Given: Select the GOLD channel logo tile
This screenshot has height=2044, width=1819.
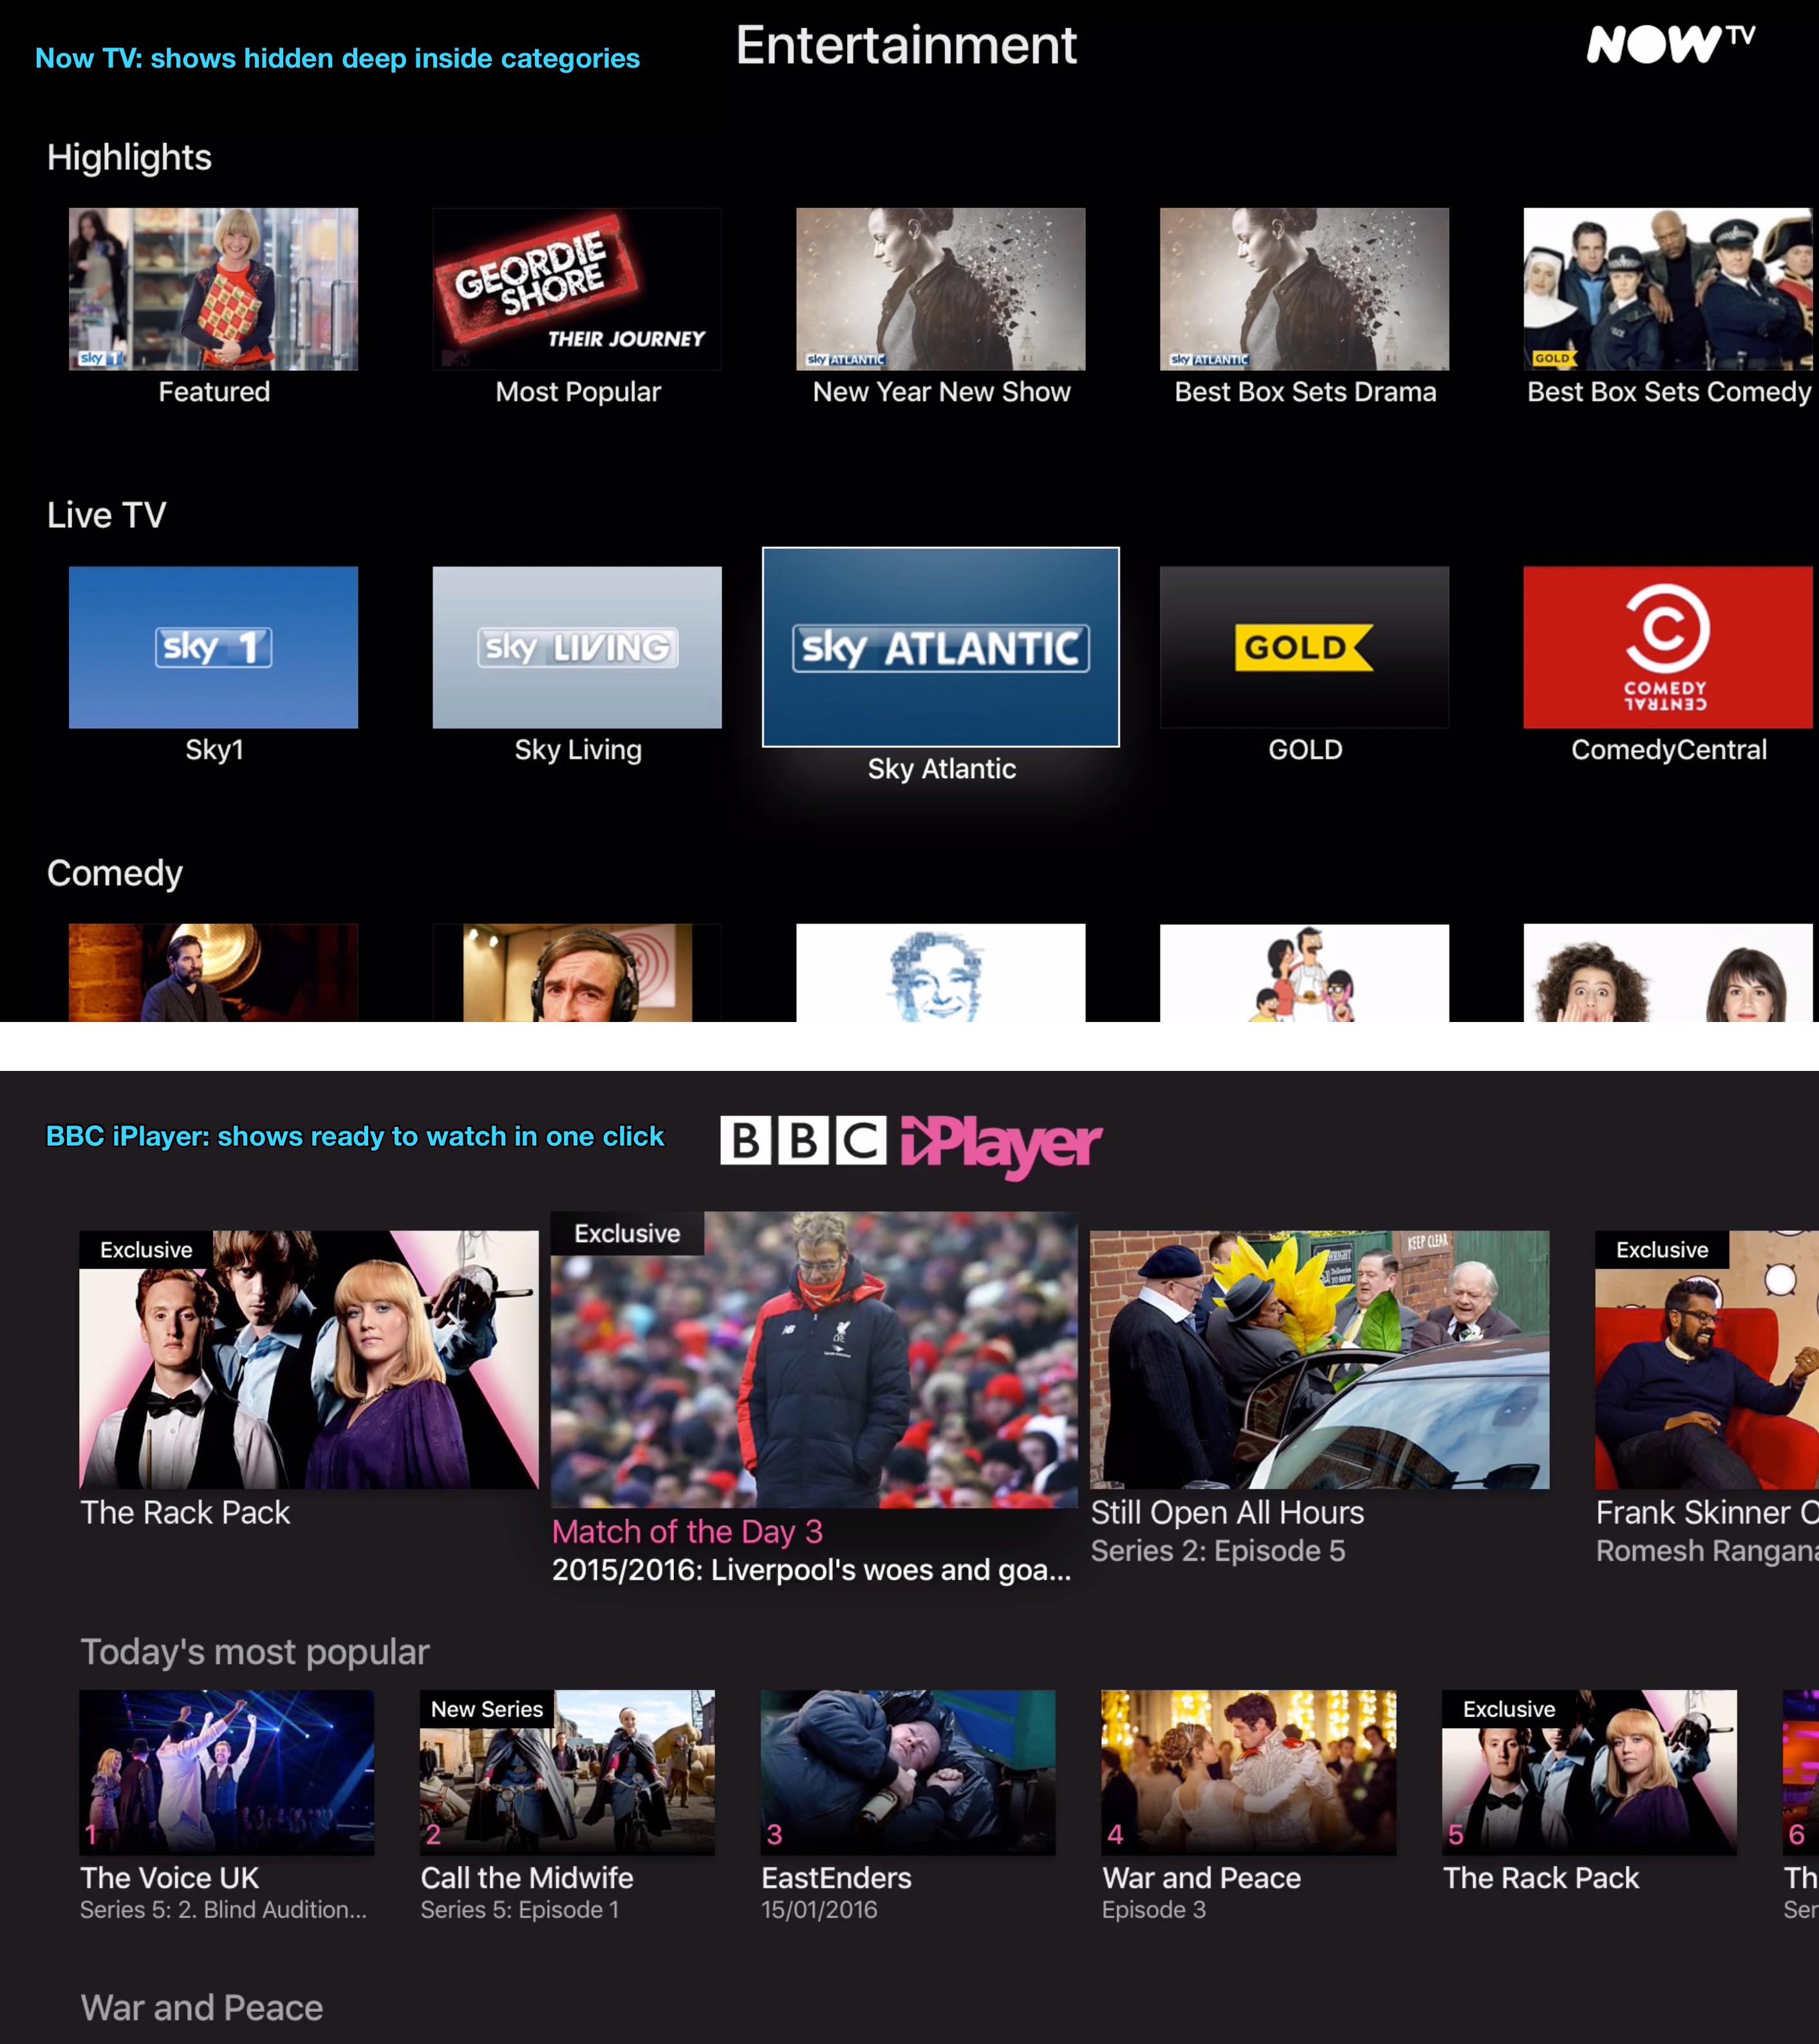Looking at the screenshot, I should point(1304,647).
